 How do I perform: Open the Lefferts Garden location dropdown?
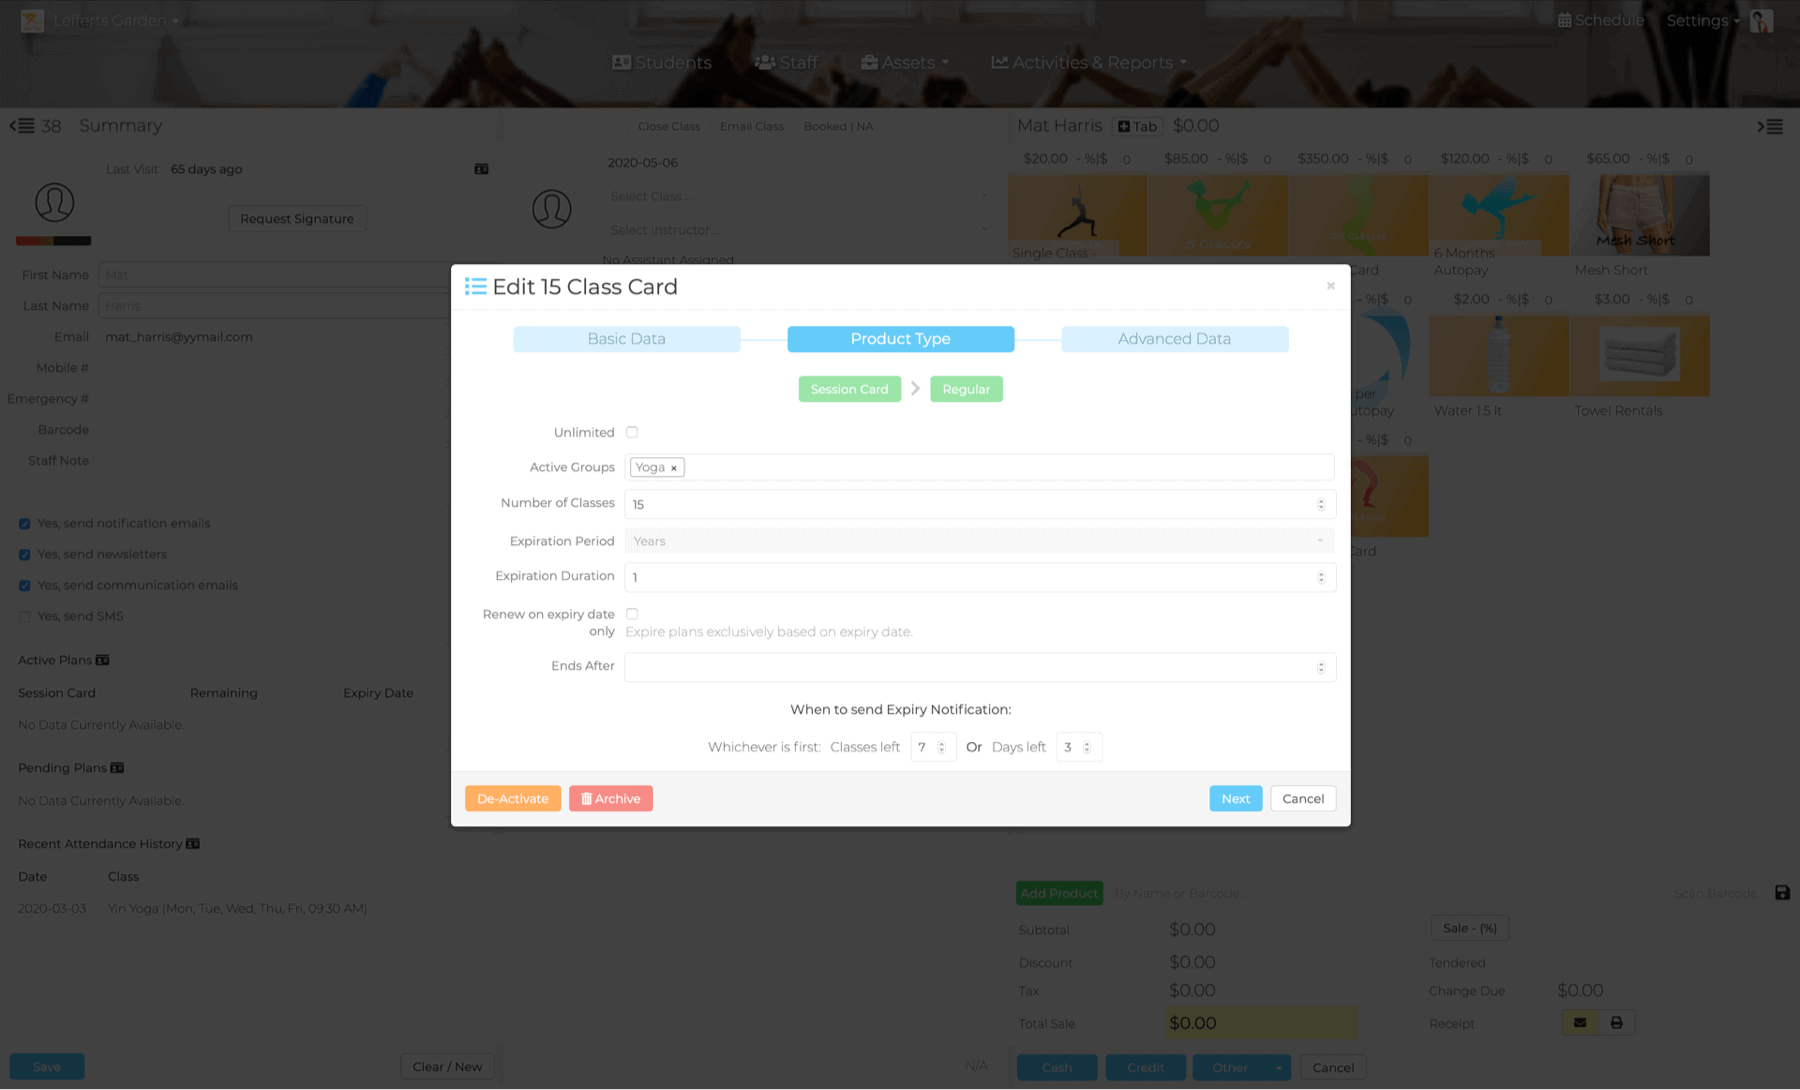(116, 20)
